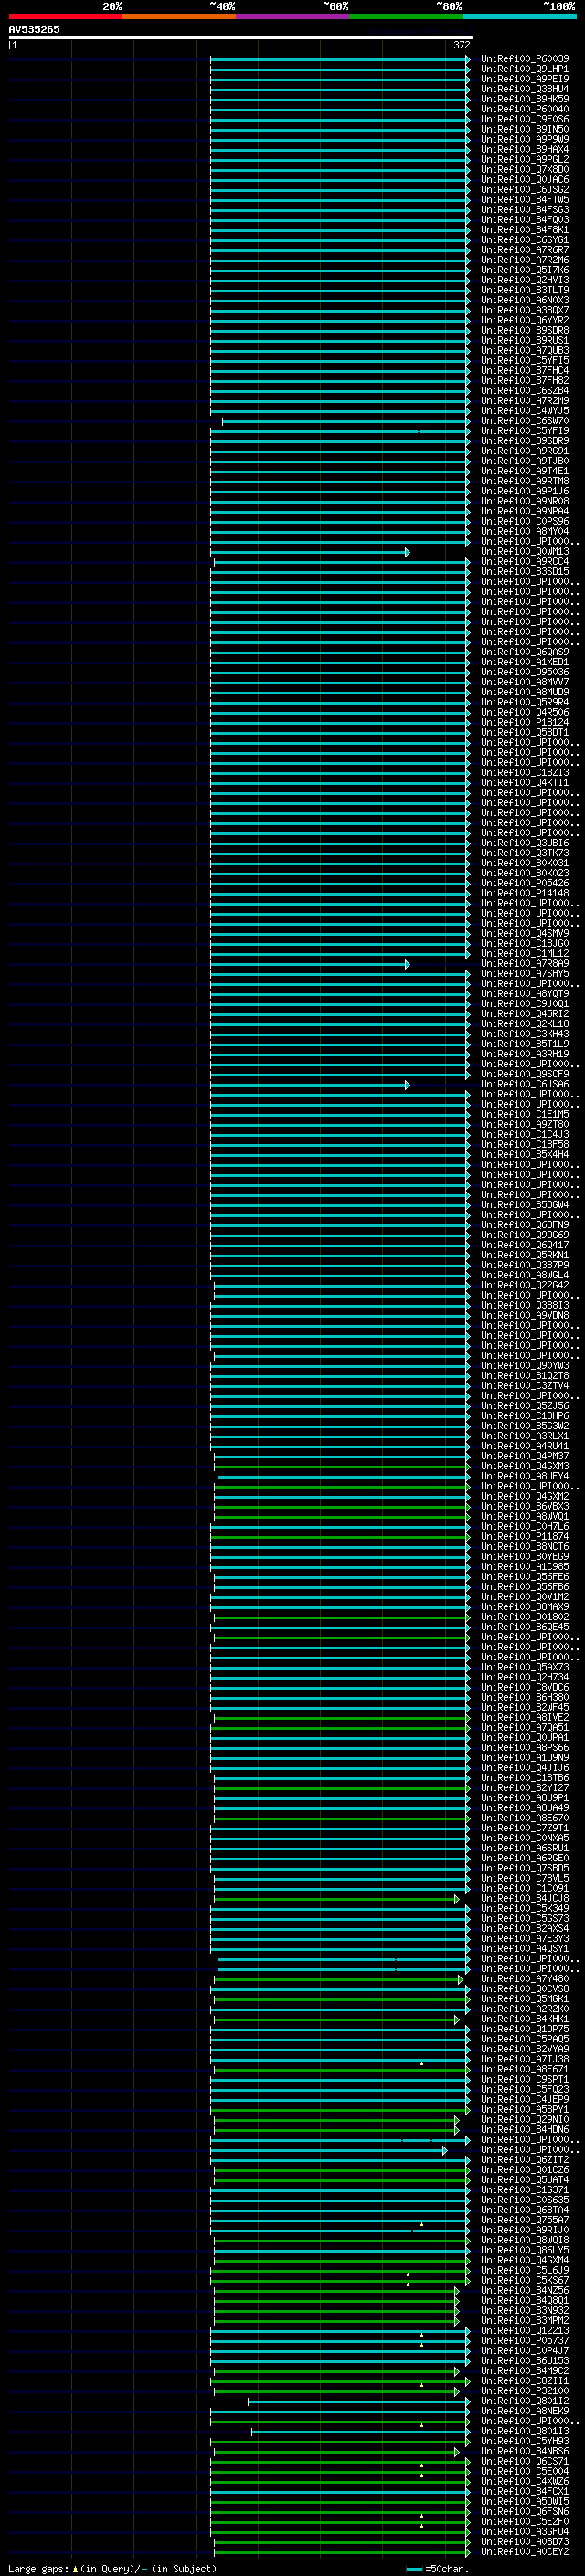Image resolution: width=585 pixels, height=2576 pixels.
Task: Click the UniRef100_P18124 hit label
Action: 525,722
